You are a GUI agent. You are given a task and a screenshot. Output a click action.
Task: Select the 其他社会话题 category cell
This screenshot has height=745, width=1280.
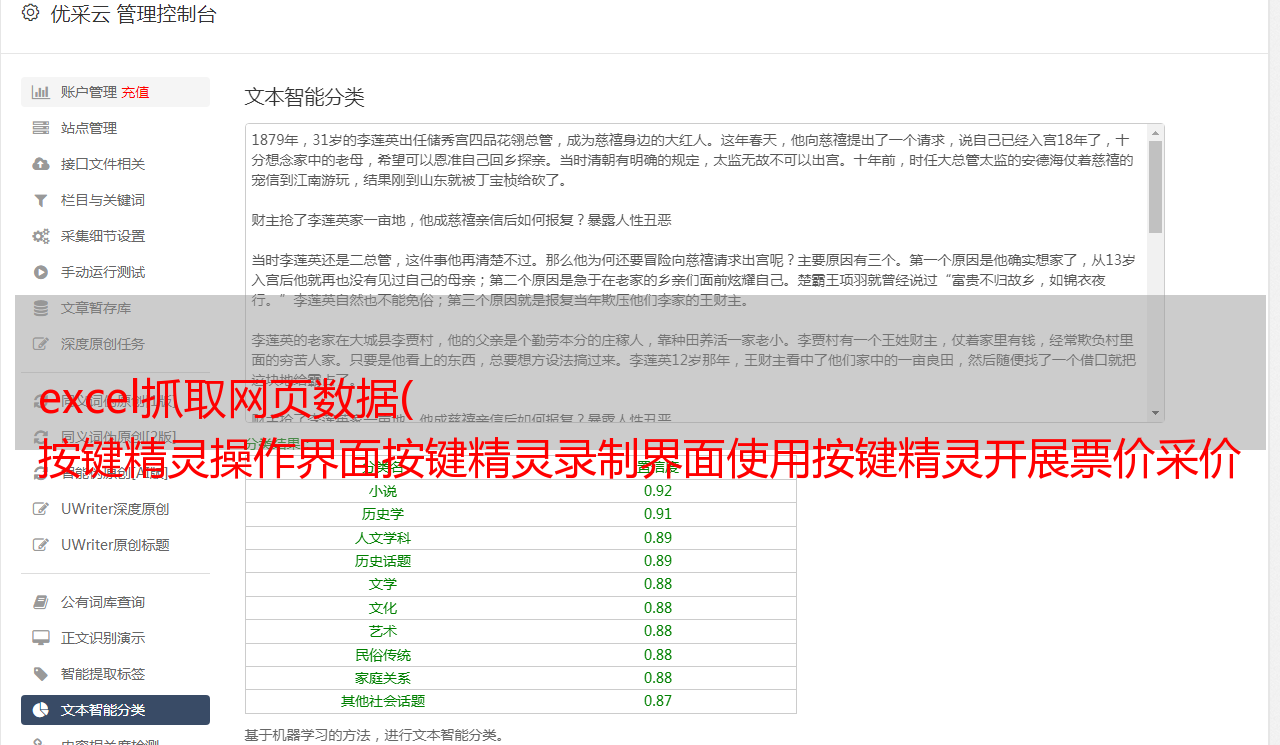(x=383, y=701)
